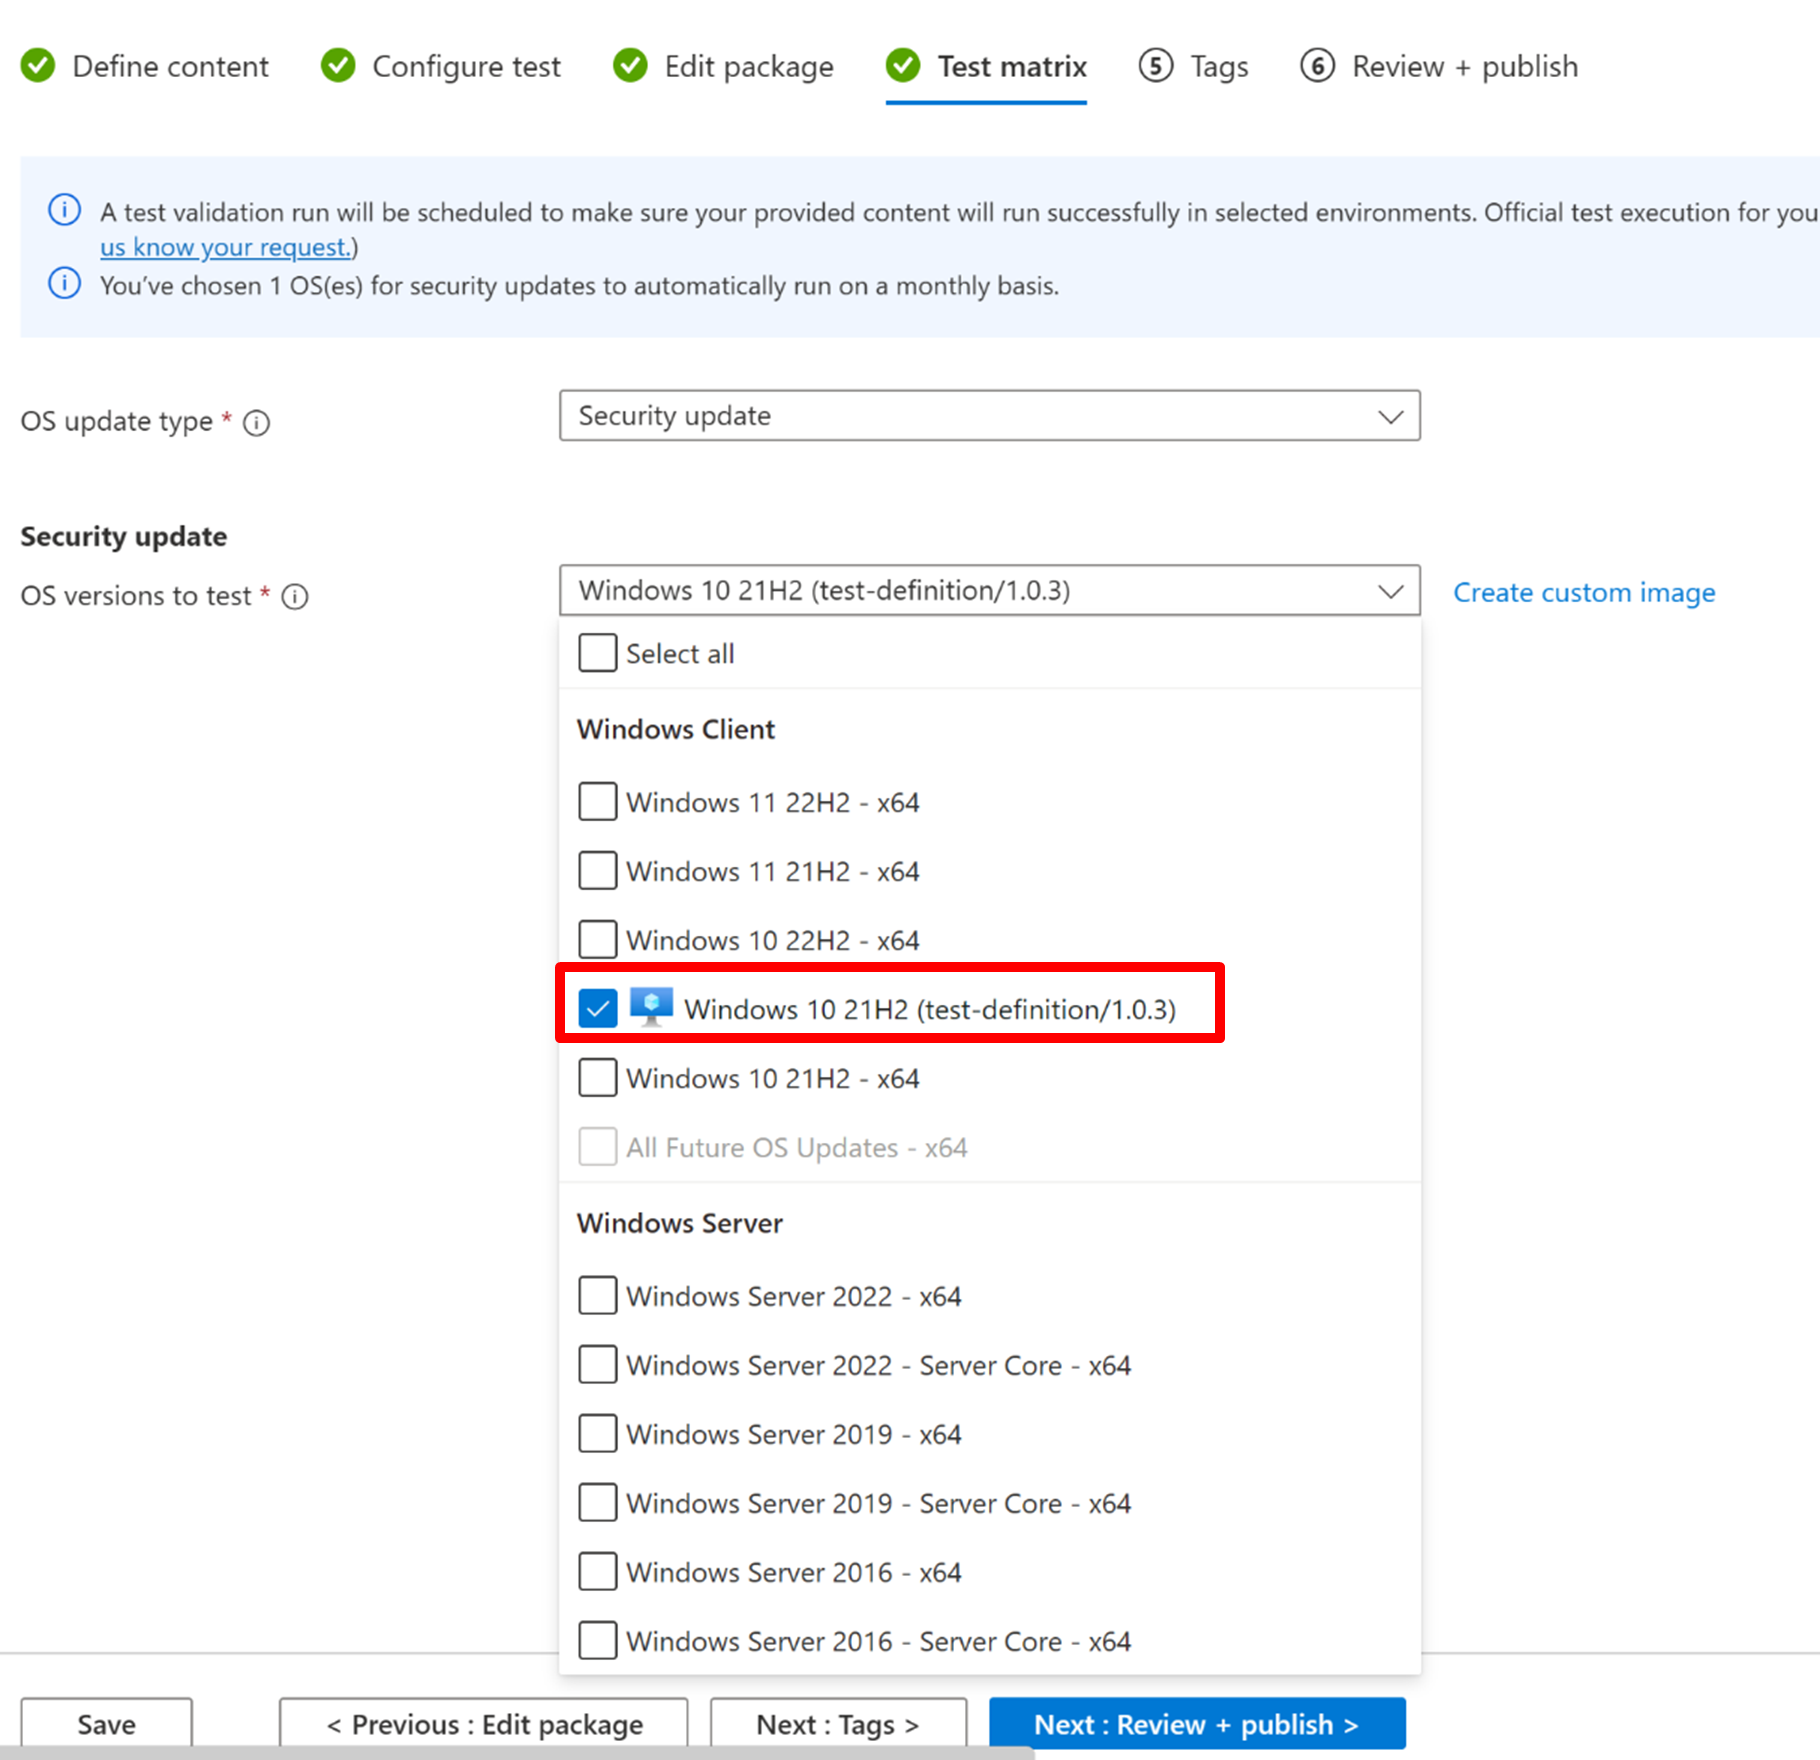1820x1760 pixels.
Task: Click Next : Review + publish button
Action: click(1197, 1724)
